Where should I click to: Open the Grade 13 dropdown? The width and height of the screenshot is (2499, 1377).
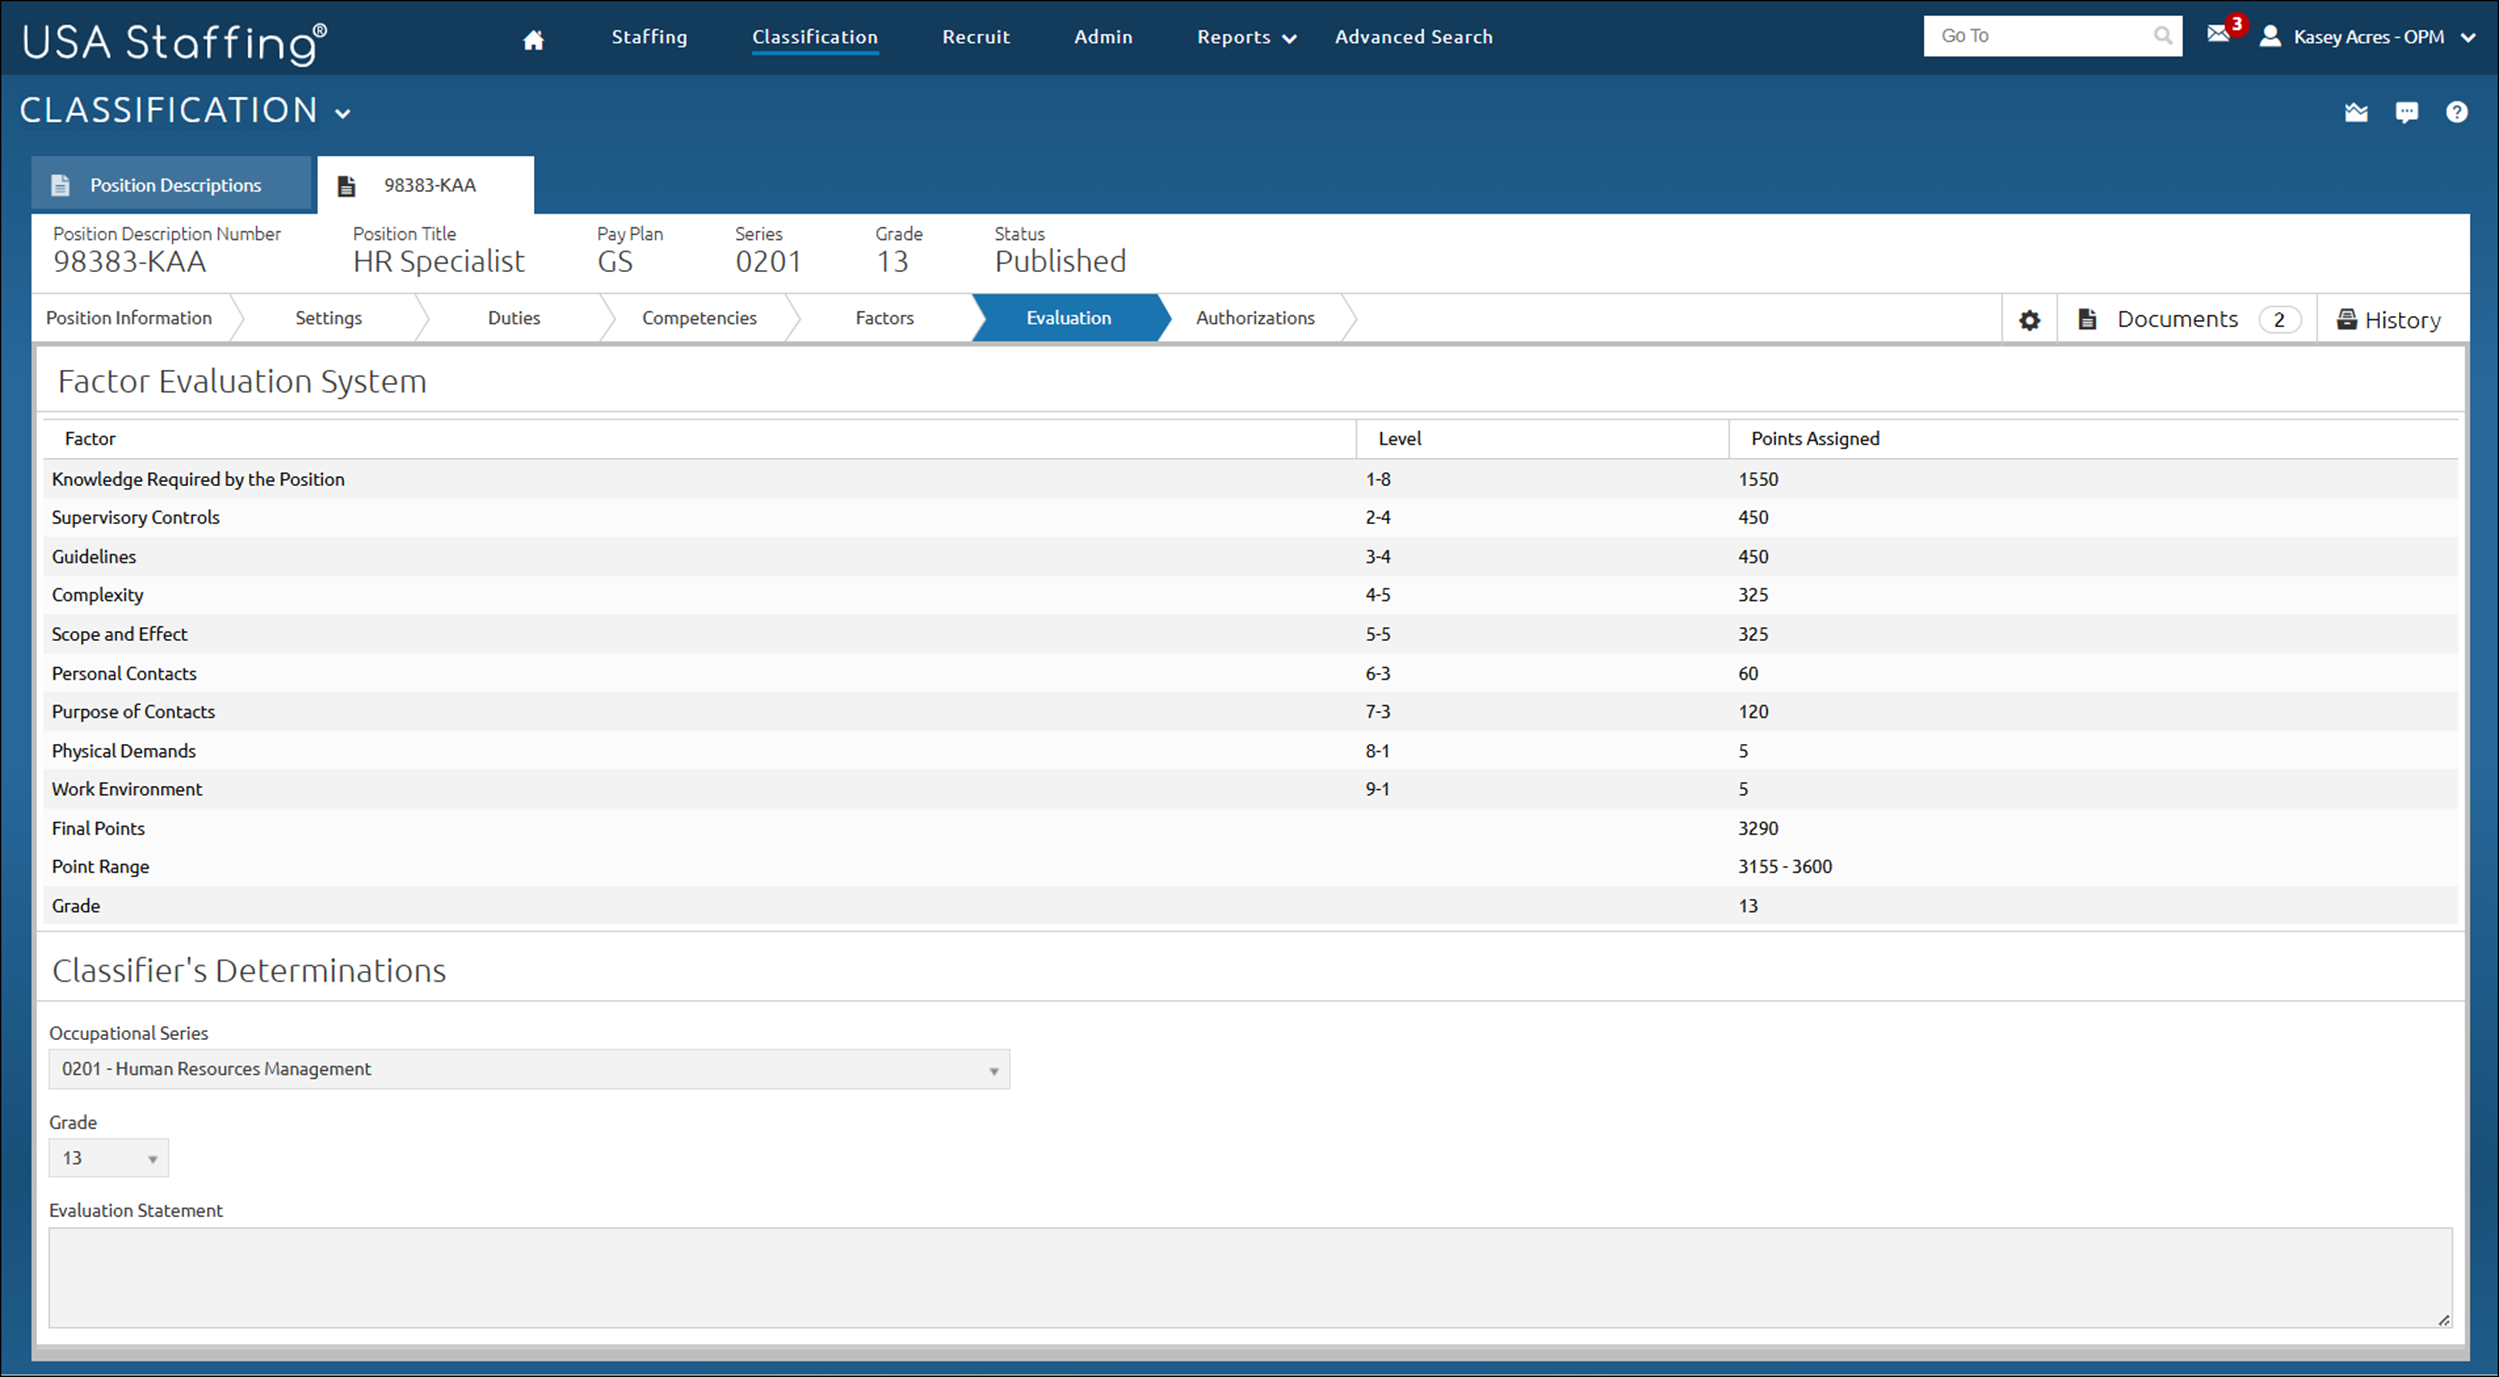coord(108,1158)
